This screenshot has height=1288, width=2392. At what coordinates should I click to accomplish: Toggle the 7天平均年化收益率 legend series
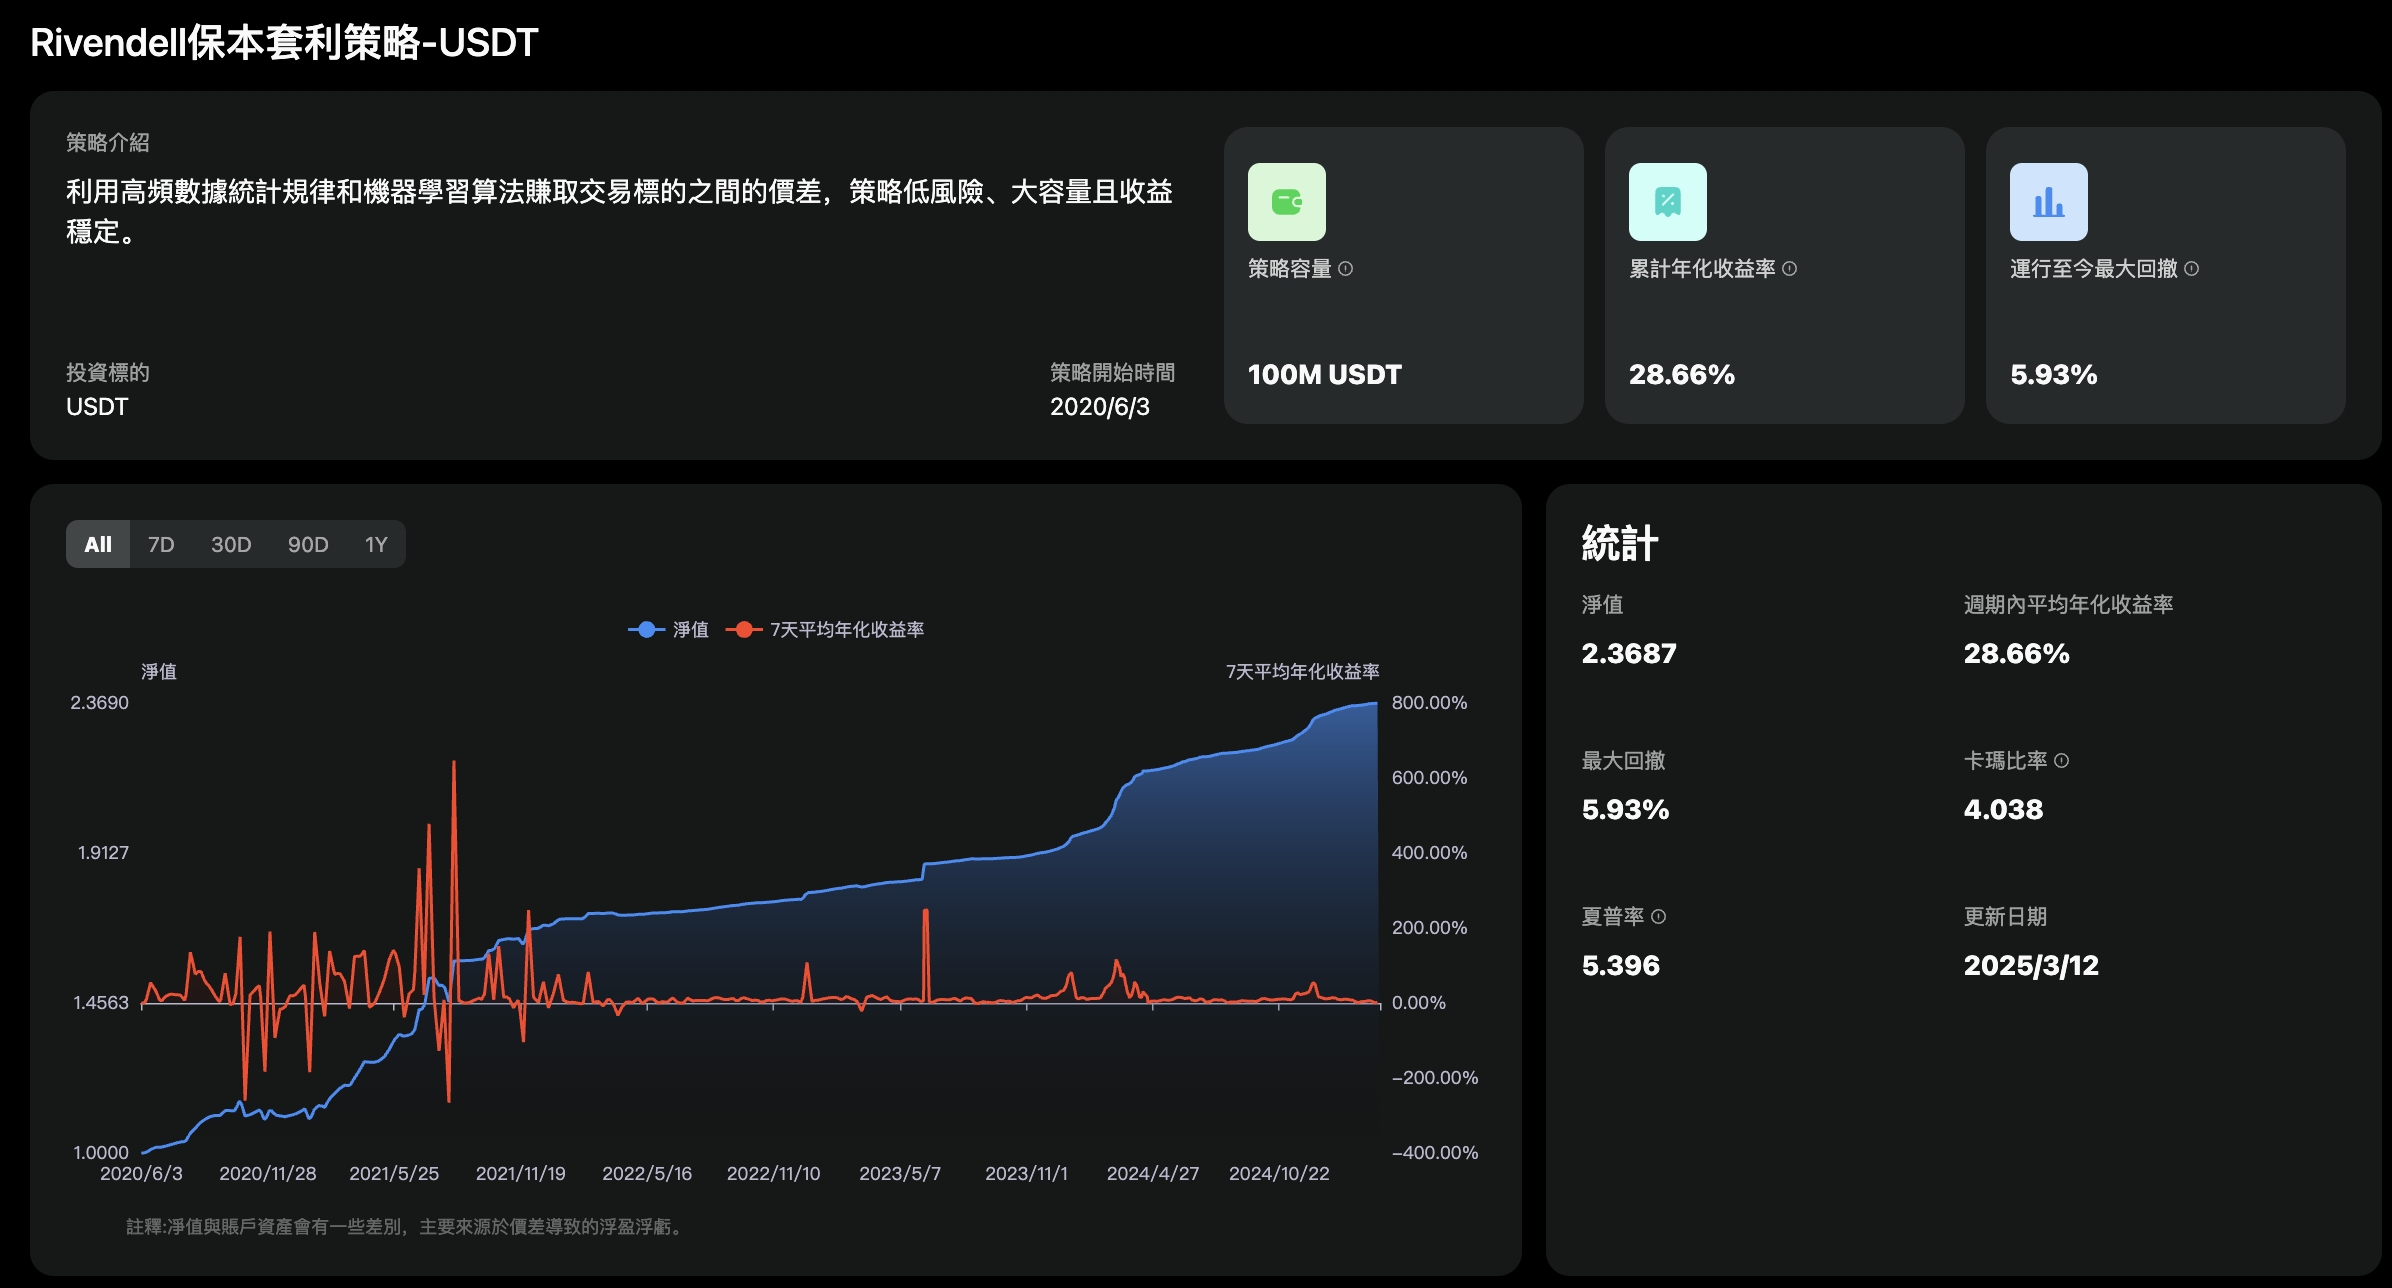[825, 629]
